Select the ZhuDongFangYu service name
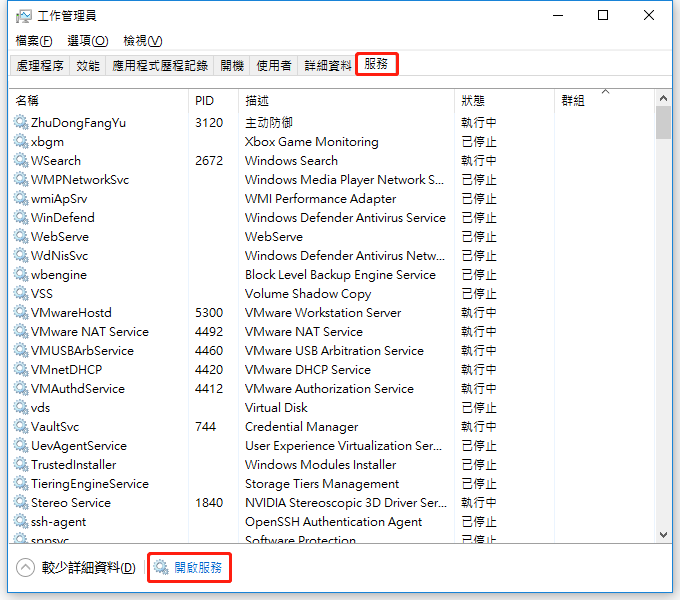This screenshot has width=680, height=600. pos(78,123)
